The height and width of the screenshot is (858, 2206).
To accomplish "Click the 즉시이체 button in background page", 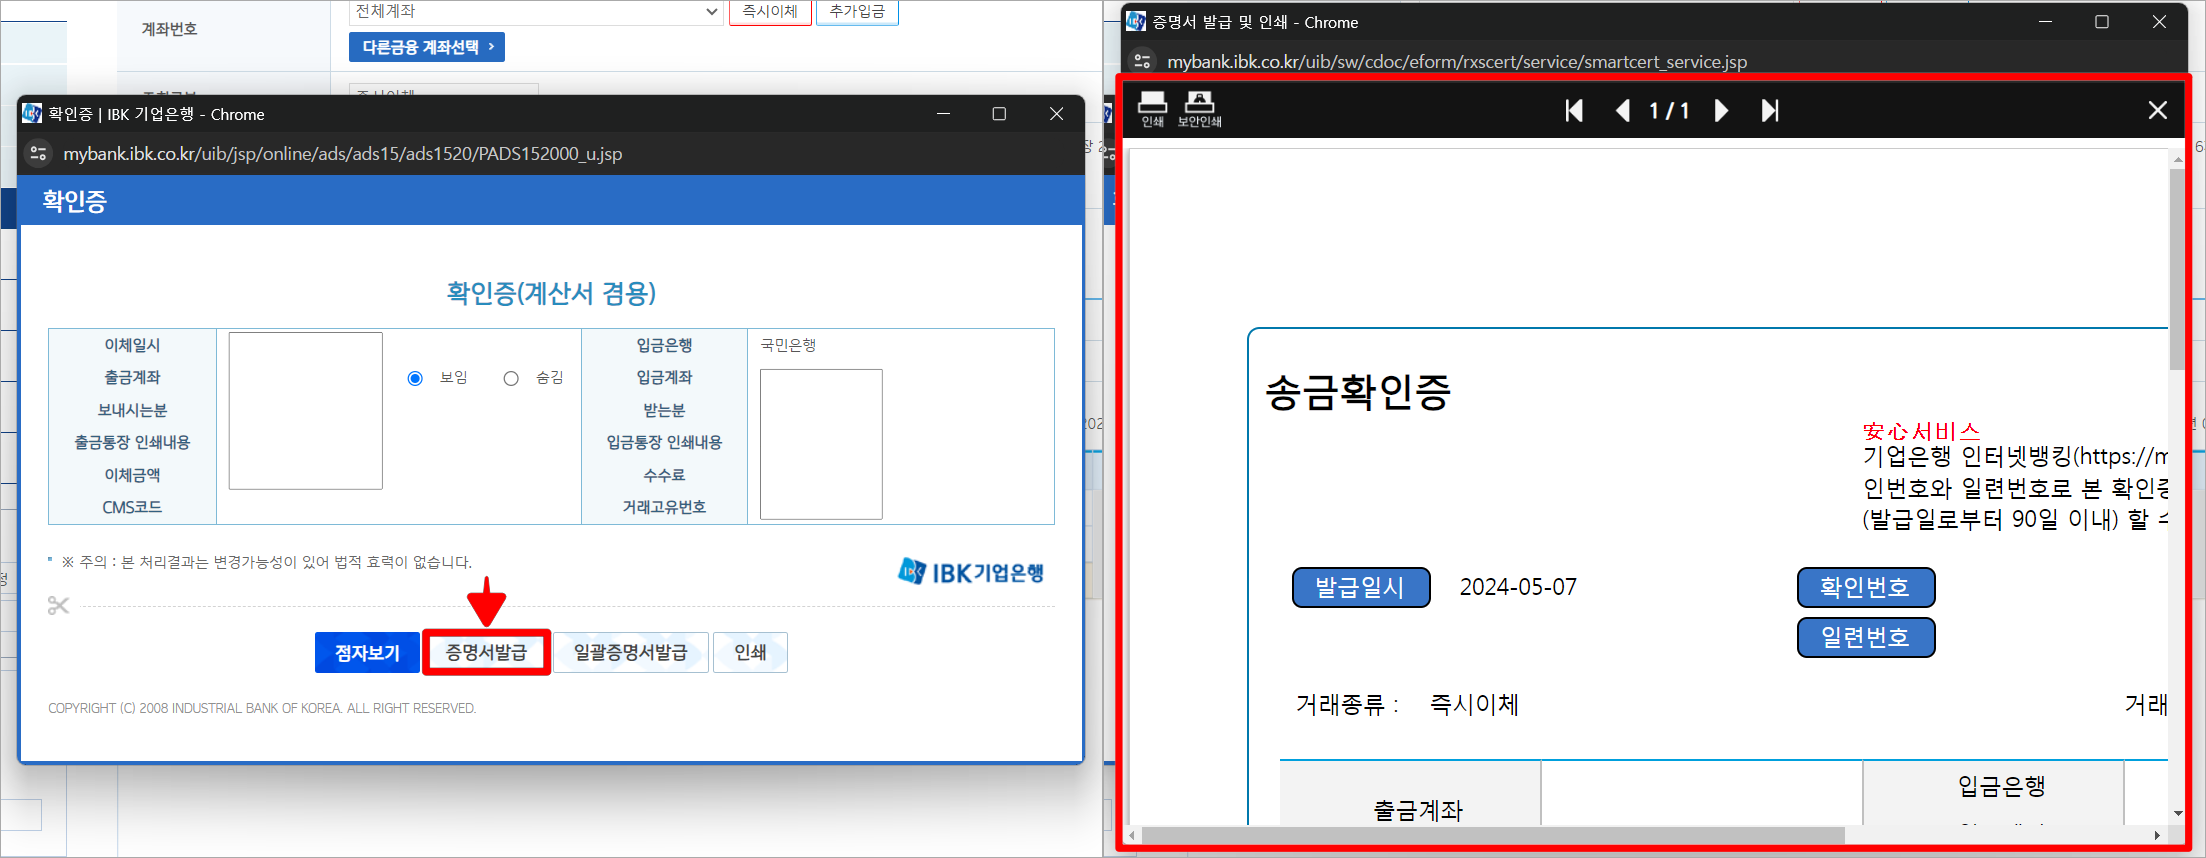I will [770, 12].
